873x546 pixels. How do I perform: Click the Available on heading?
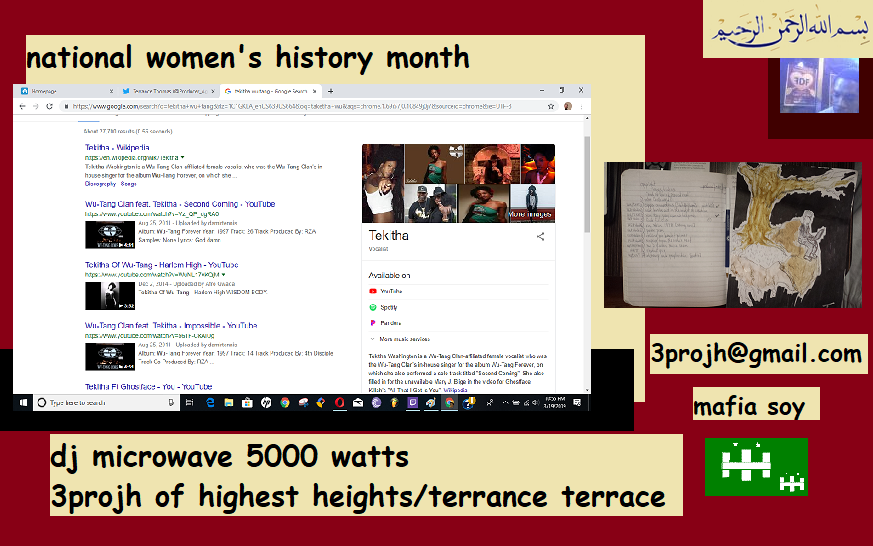[x=389, y=276]
